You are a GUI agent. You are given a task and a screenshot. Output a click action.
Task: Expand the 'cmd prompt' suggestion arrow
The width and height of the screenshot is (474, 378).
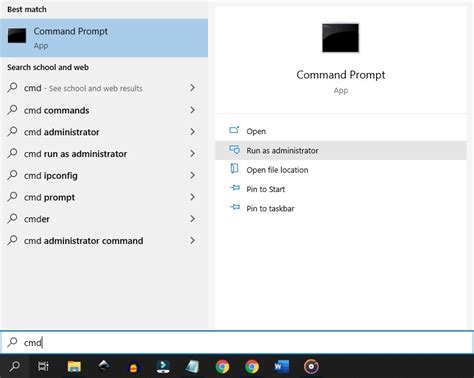pos(192,197)
